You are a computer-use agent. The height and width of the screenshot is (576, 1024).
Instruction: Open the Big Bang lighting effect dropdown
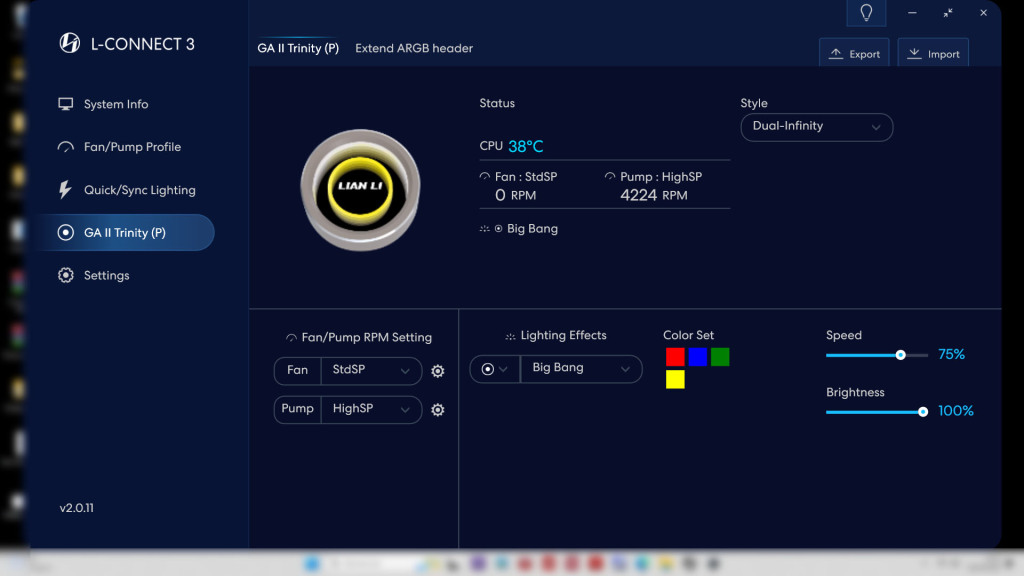pos(581,368)
